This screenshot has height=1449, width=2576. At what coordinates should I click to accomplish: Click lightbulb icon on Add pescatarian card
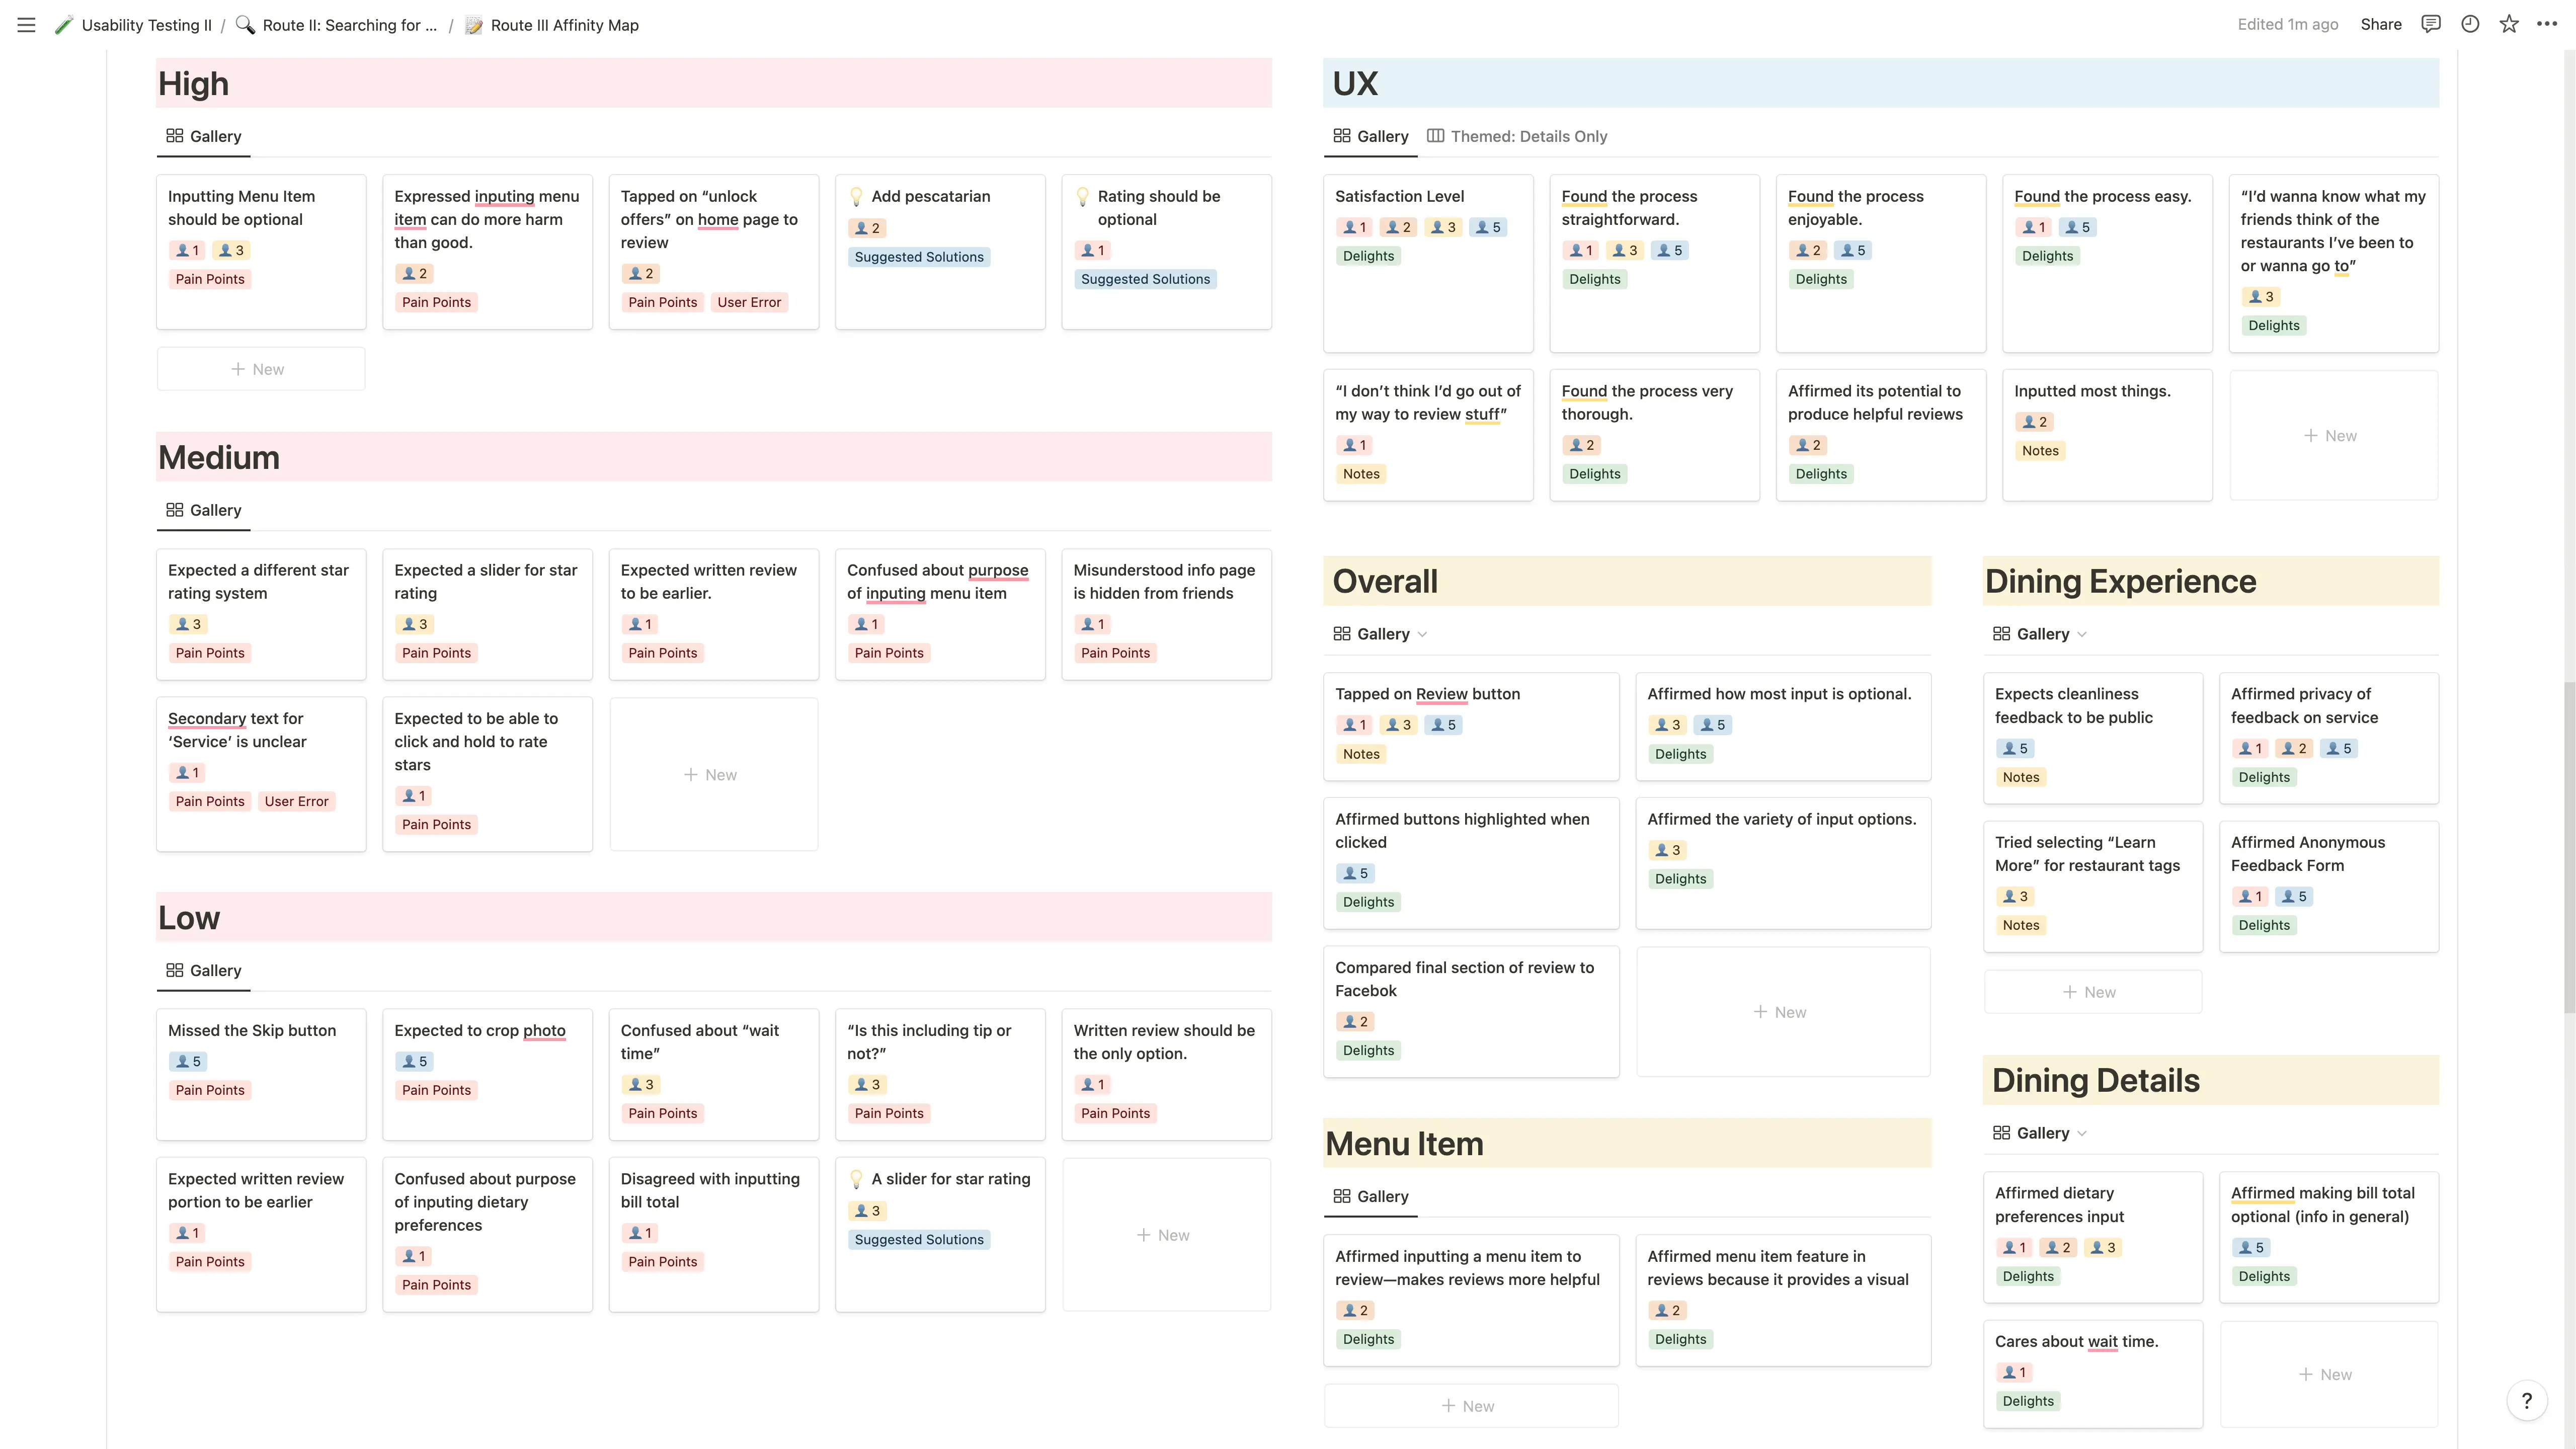point(856,196)
